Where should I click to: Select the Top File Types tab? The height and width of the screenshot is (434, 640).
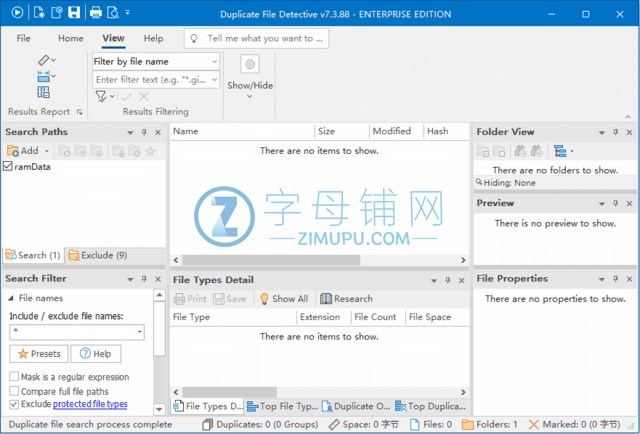pyautogui.click(x=283, y=406)
